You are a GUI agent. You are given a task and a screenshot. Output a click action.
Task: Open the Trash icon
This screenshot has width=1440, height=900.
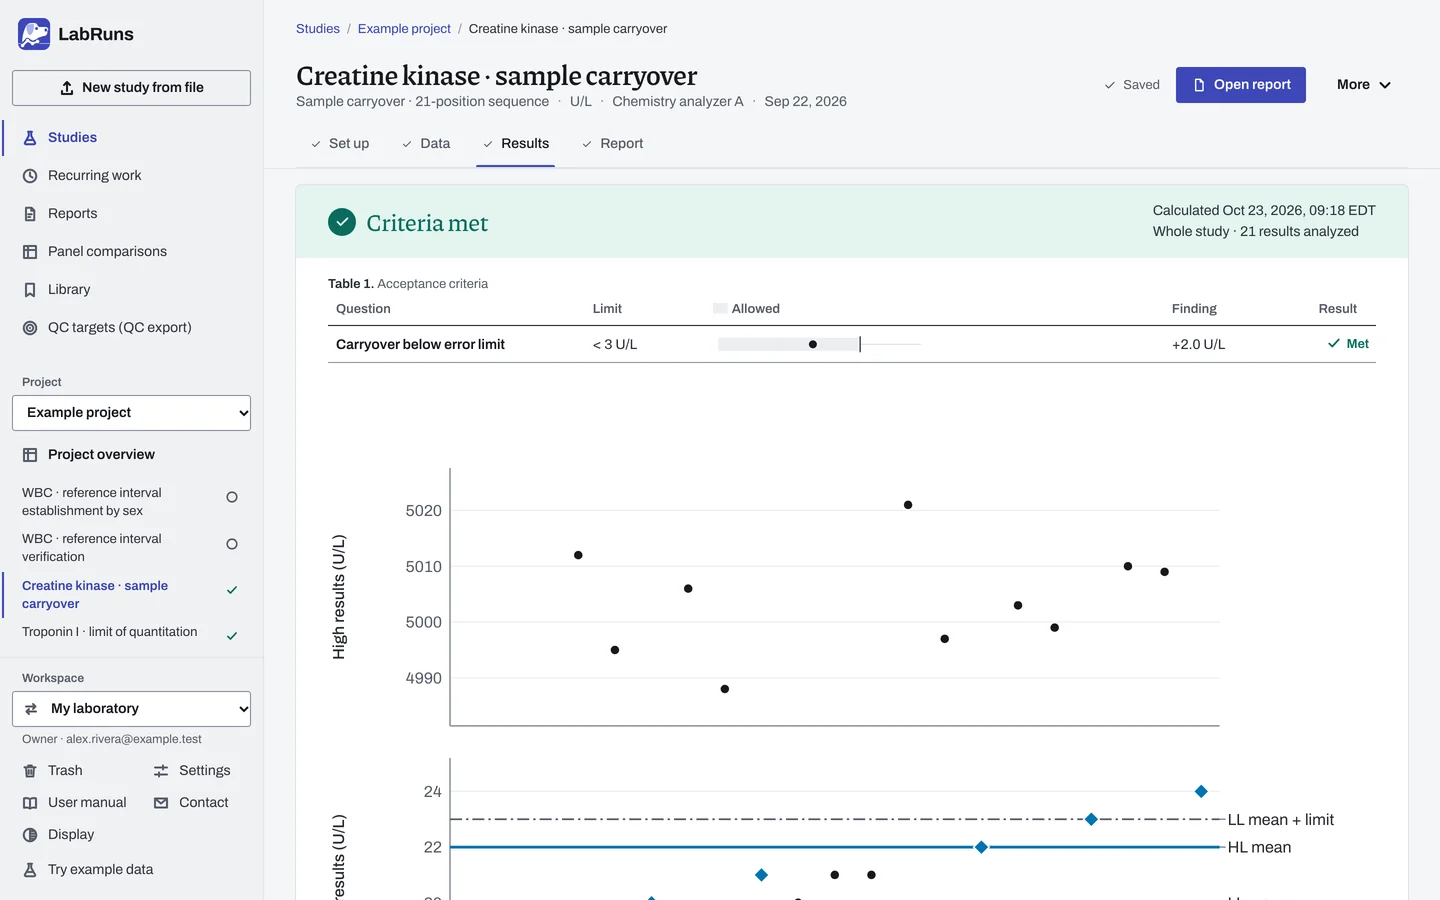tap(30, 771)
